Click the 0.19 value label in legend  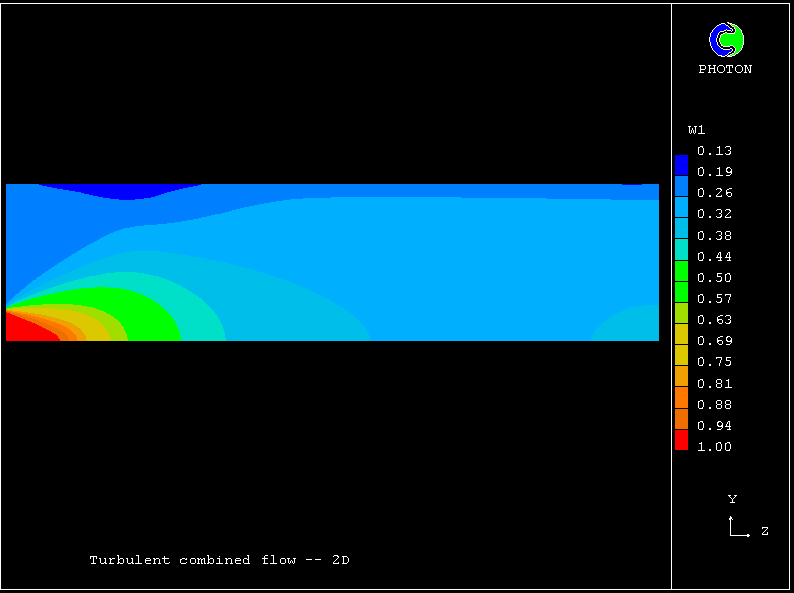(x=714, y=172)
